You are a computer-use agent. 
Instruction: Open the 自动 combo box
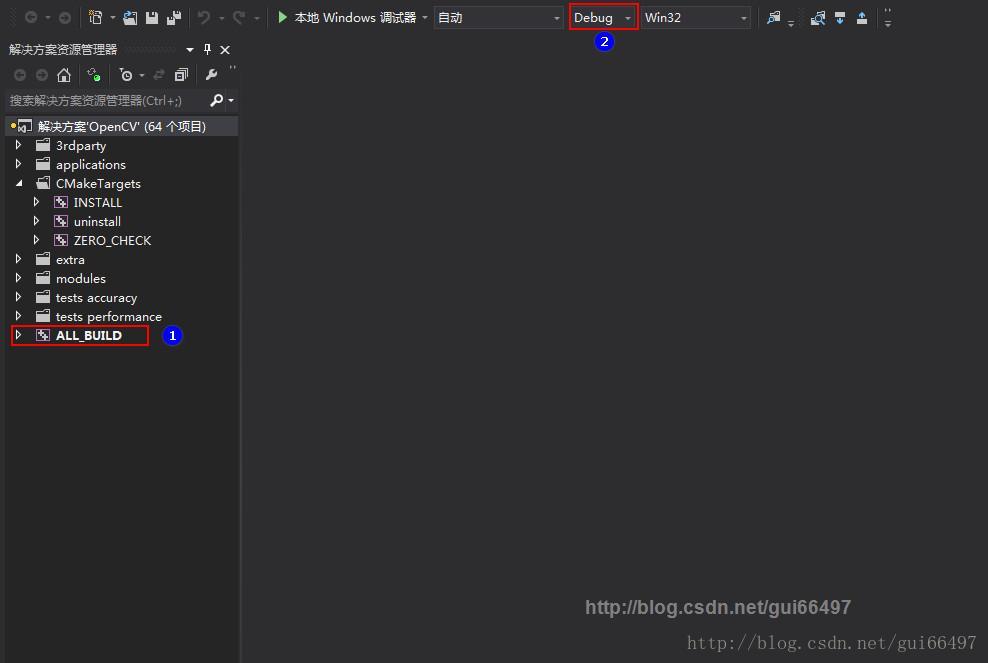point(498,18)
